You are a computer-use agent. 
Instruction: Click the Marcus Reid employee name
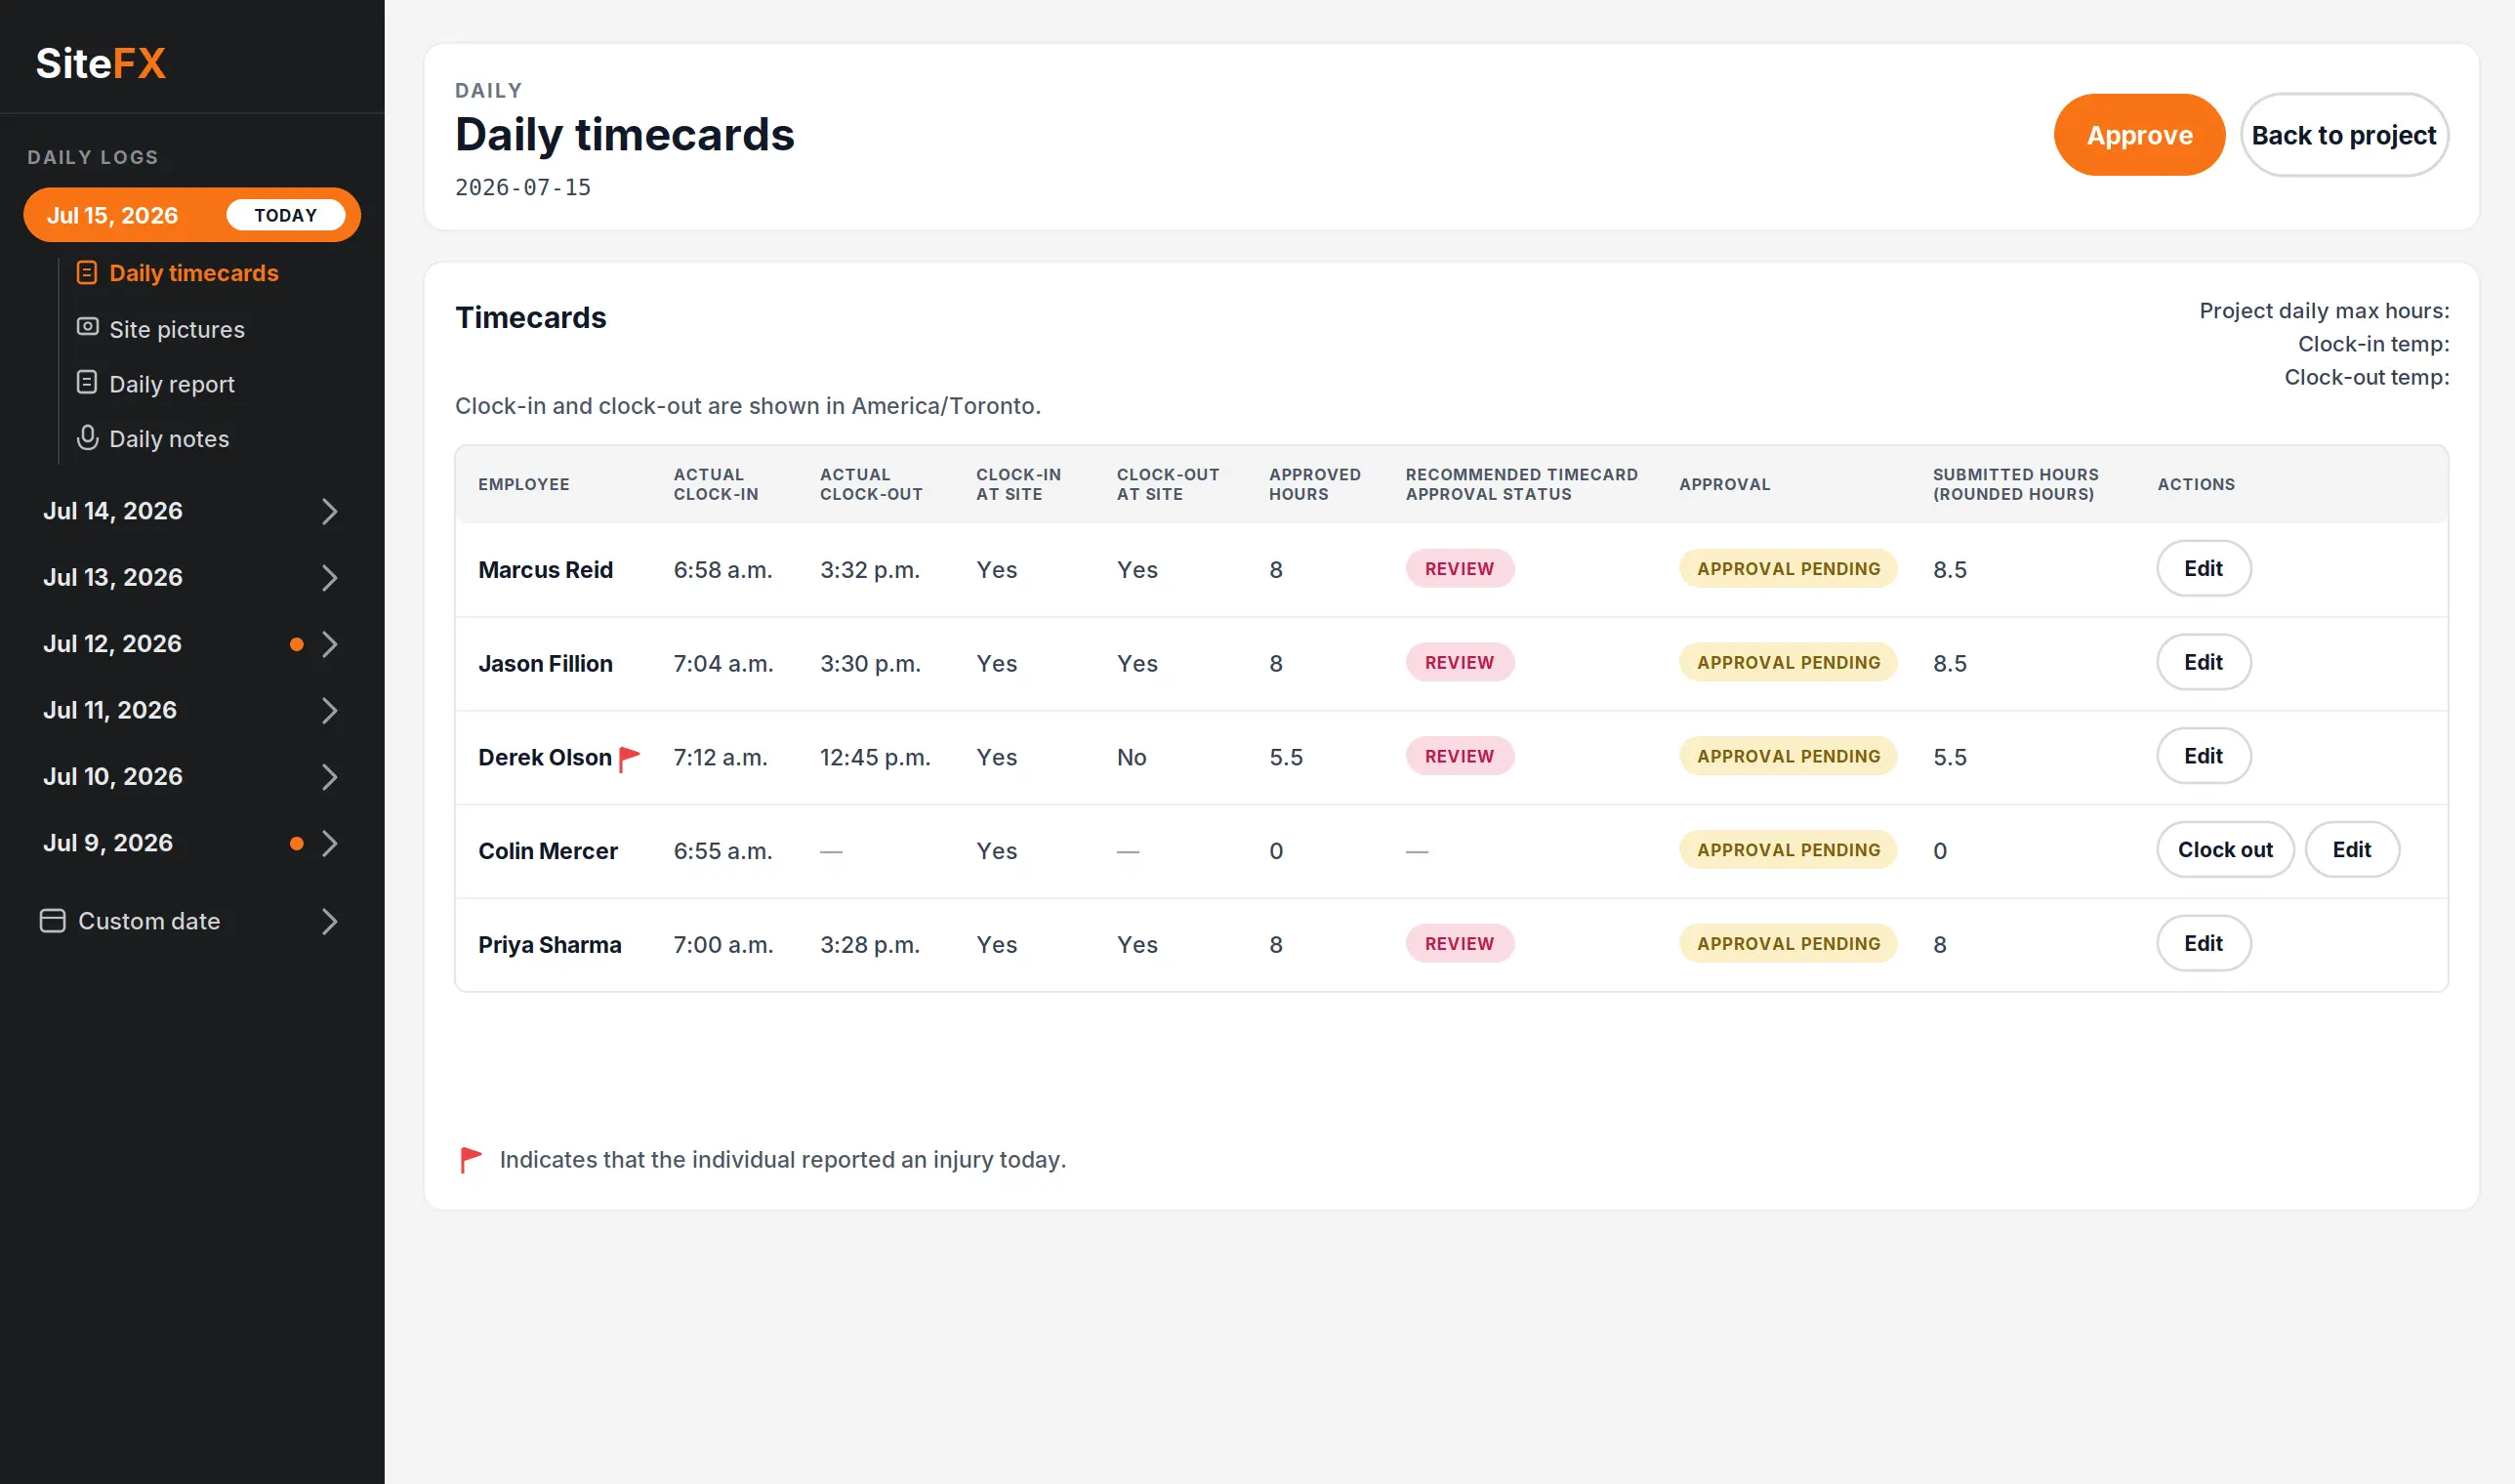click(x=545, y=570)
